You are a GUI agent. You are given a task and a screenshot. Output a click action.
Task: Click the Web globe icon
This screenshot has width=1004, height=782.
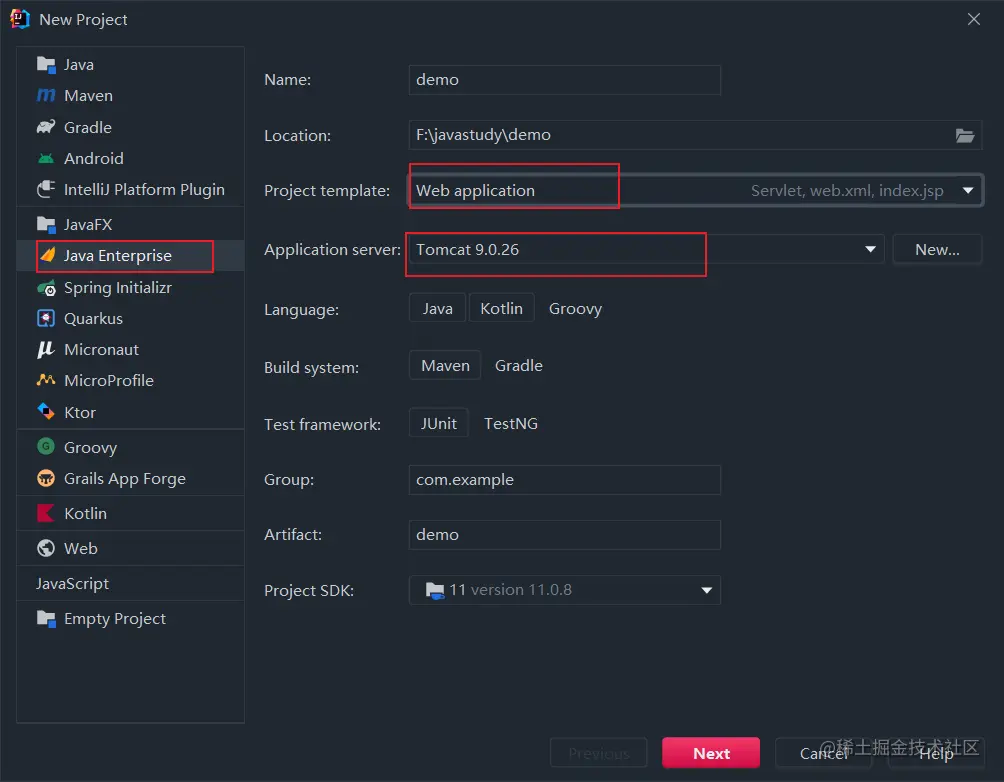[x=46, y=548]
